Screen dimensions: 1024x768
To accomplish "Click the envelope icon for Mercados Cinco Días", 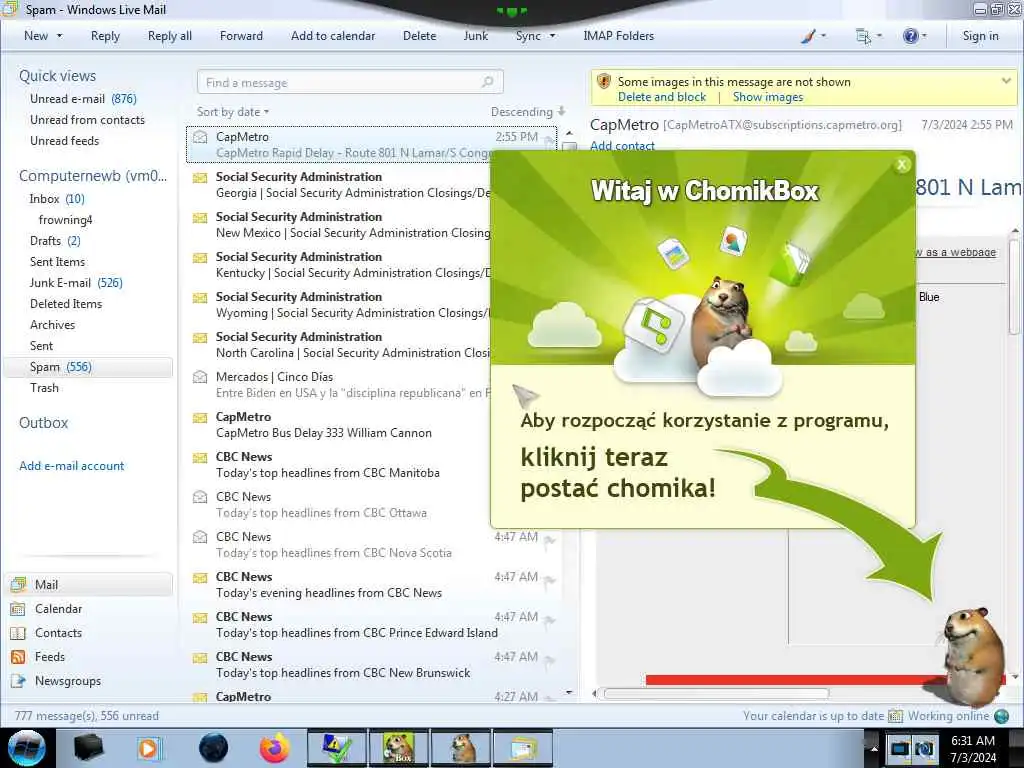I will click(x=200, y=377).
